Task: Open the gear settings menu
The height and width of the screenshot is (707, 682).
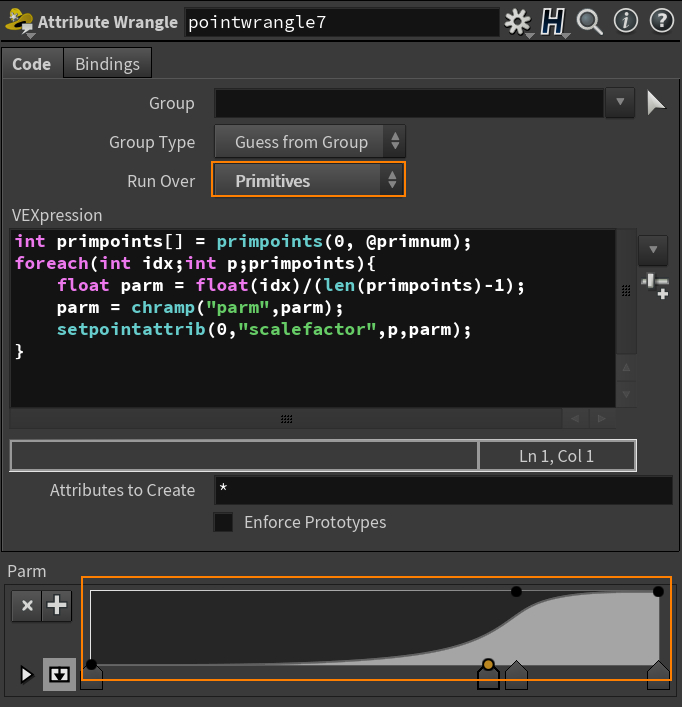Action: [517, 22]
